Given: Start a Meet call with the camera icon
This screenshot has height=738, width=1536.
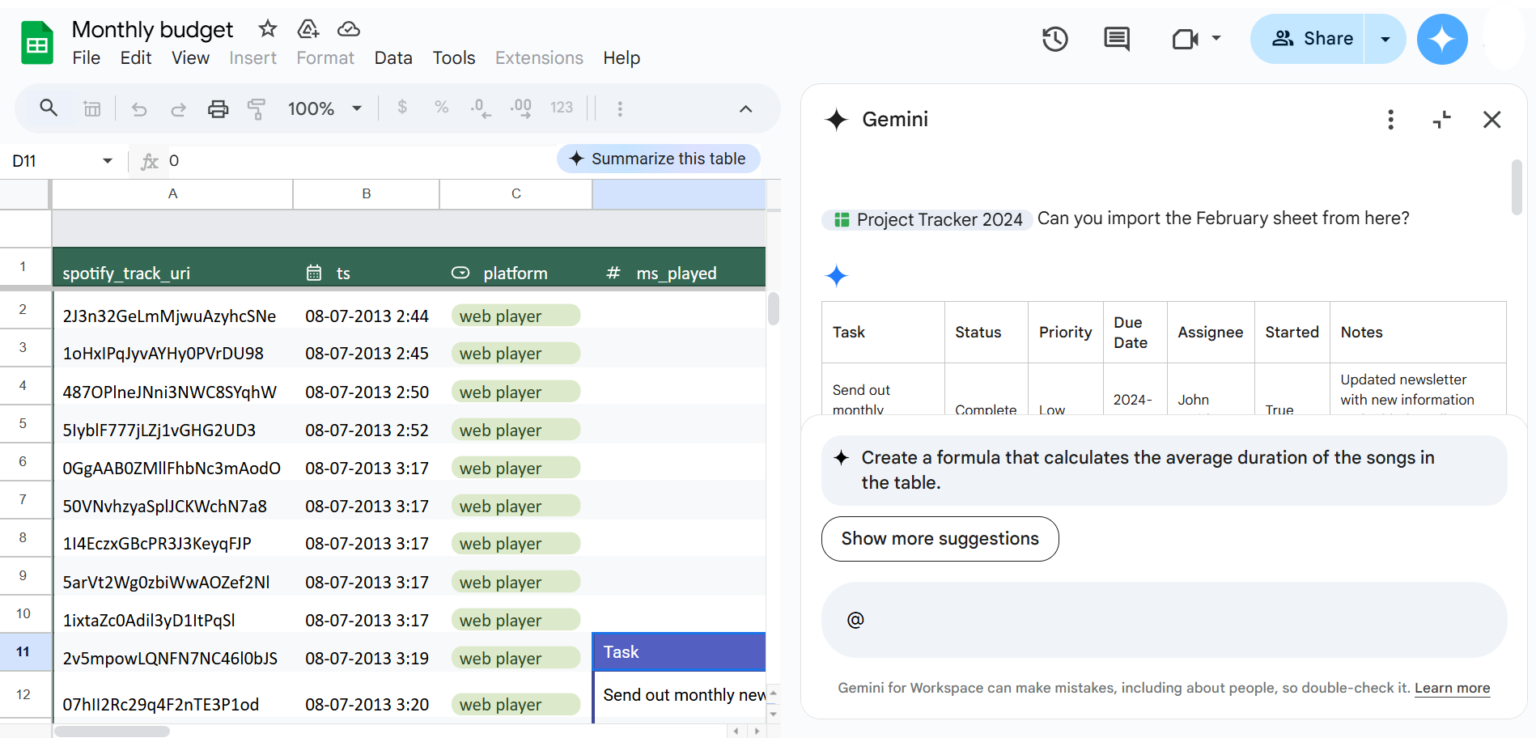Looking at the screenshot, I should click(x=1184, y=38).
